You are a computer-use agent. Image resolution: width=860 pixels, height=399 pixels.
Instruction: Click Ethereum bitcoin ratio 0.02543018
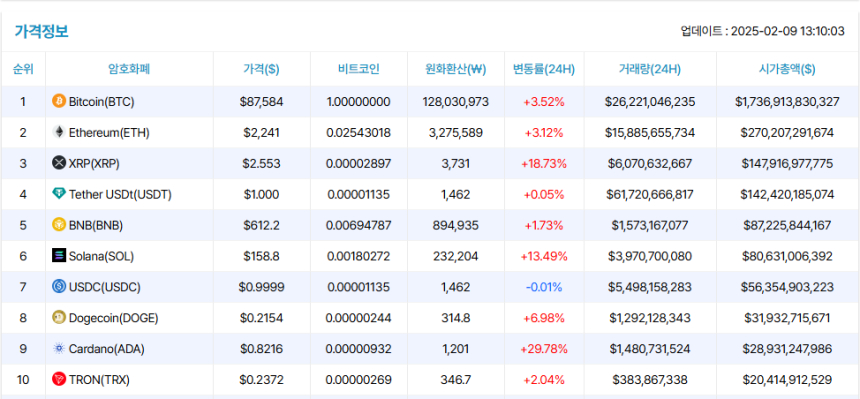point(359,132)
